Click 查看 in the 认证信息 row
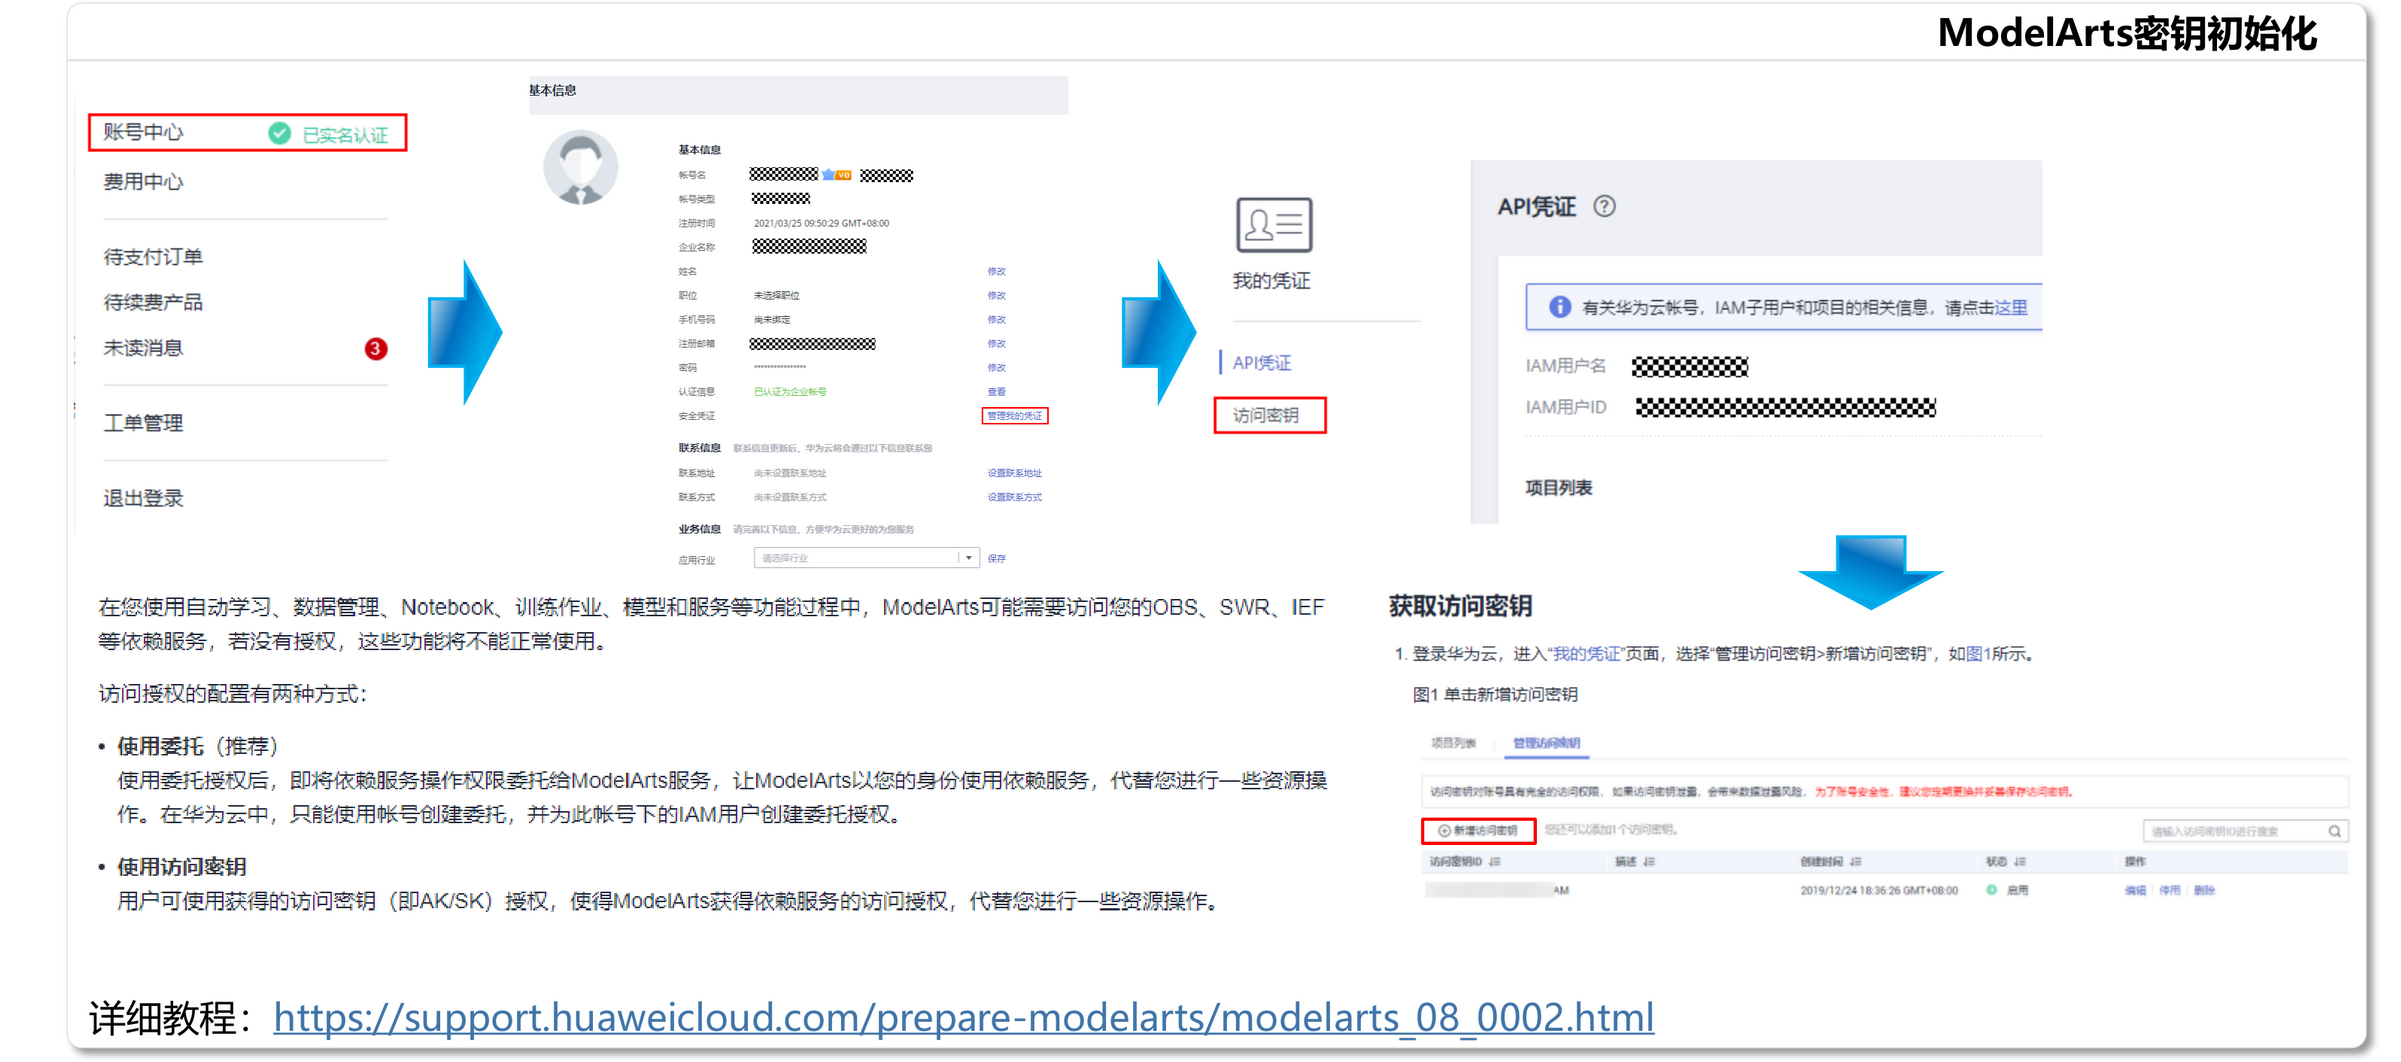Viewport: 2401px width, 1062px height. (x=996, y=391)
